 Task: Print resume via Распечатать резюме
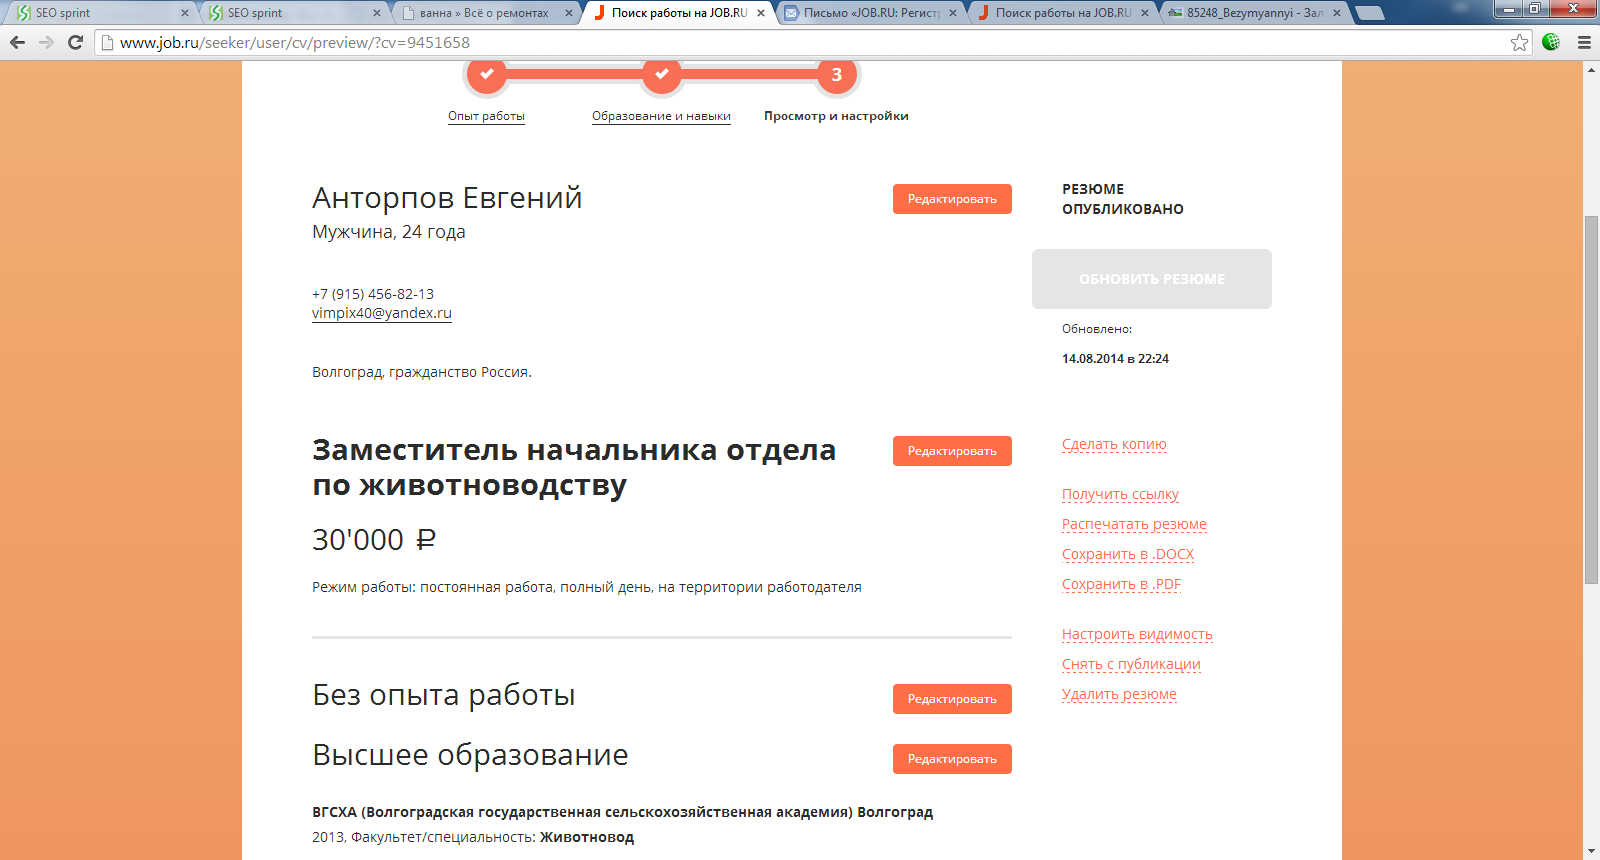pos(1134,525)
